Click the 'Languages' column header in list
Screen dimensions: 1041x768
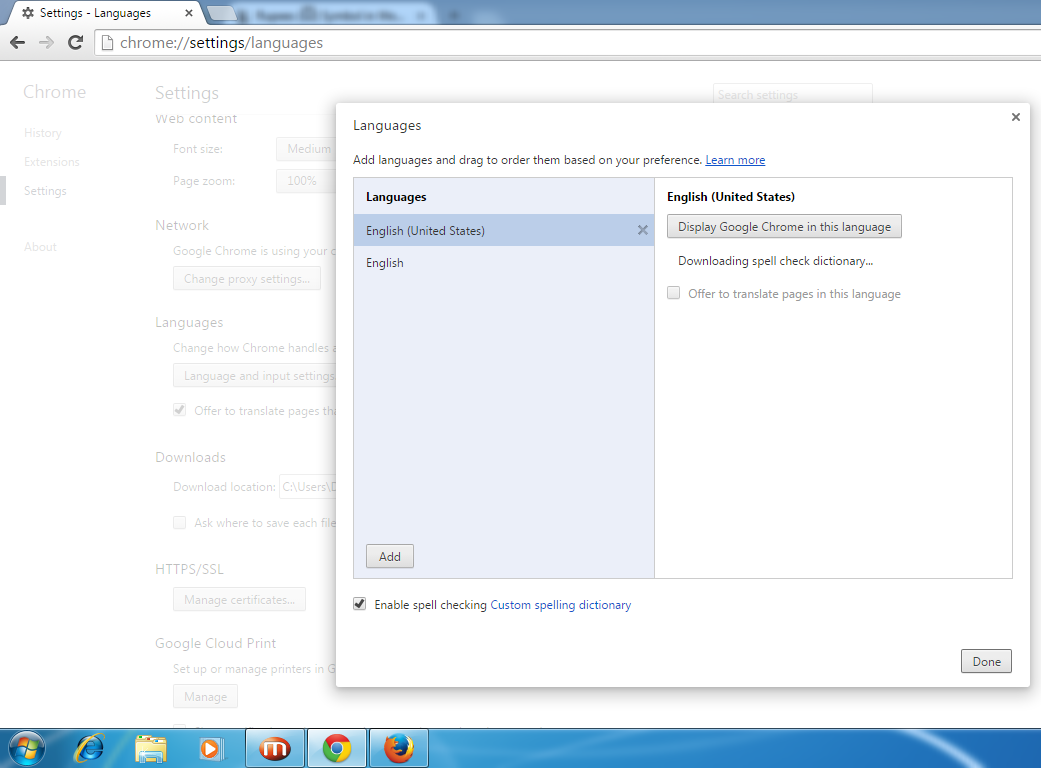[396, 197]
